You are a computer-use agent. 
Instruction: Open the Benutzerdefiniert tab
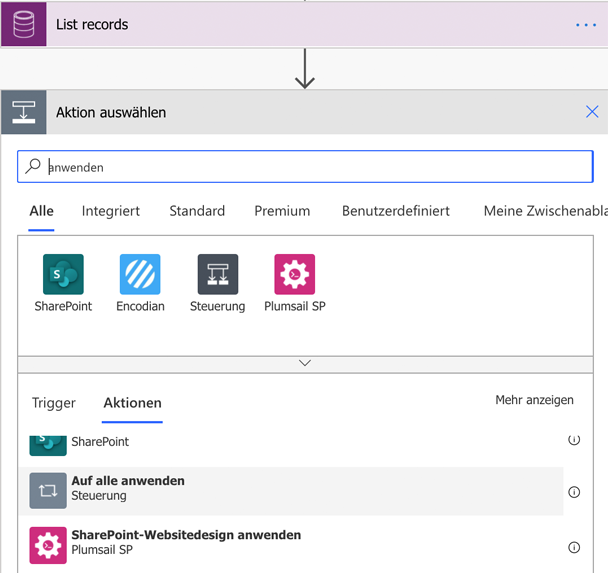[396, 211]
